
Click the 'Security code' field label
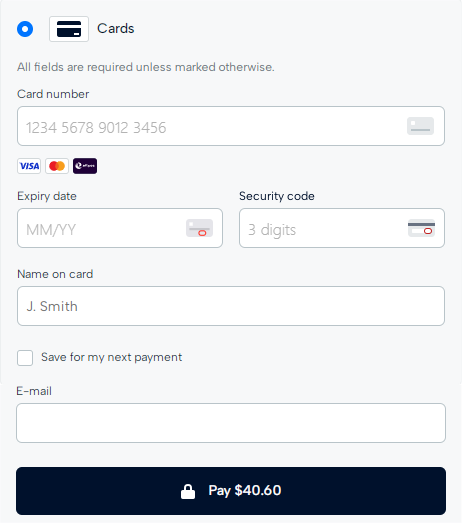tap(277, 196)
